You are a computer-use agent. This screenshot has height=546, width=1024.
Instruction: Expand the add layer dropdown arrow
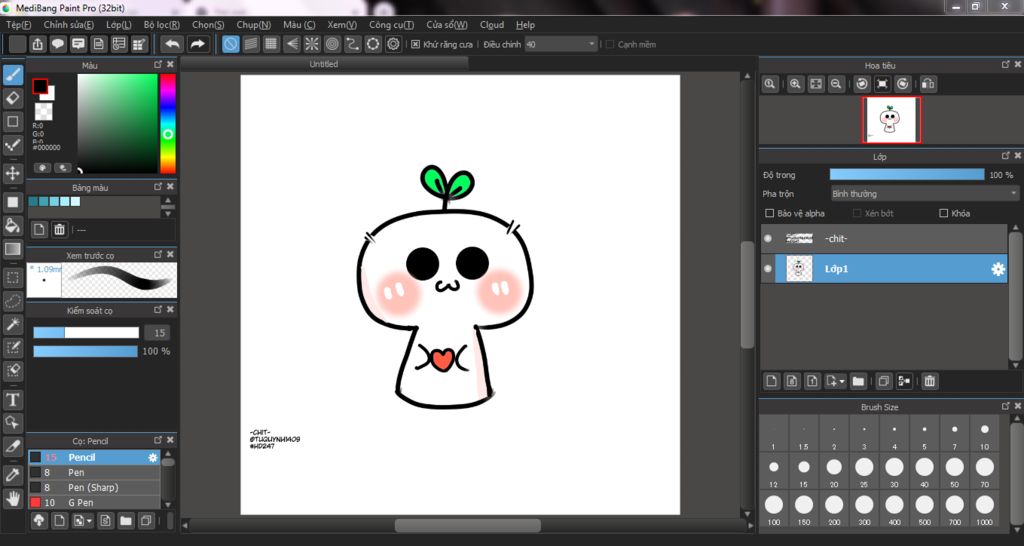[842, 381]
